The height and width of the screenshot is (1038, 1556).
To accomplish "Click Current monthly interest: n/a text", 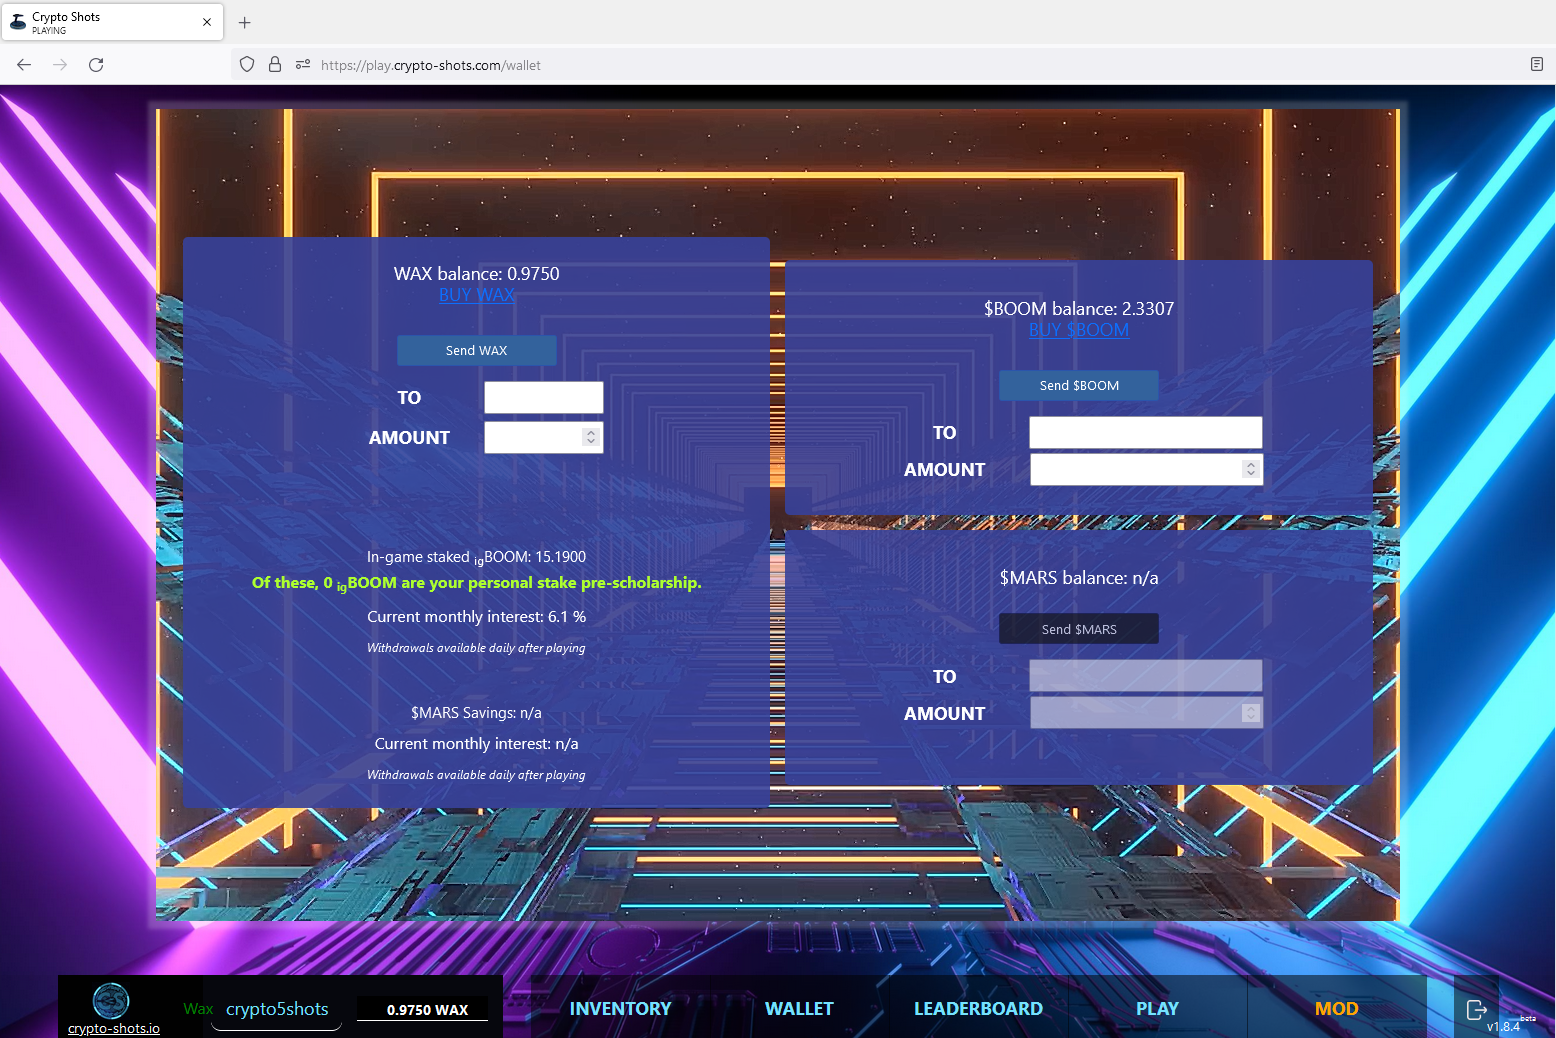I will click(476, 744).
